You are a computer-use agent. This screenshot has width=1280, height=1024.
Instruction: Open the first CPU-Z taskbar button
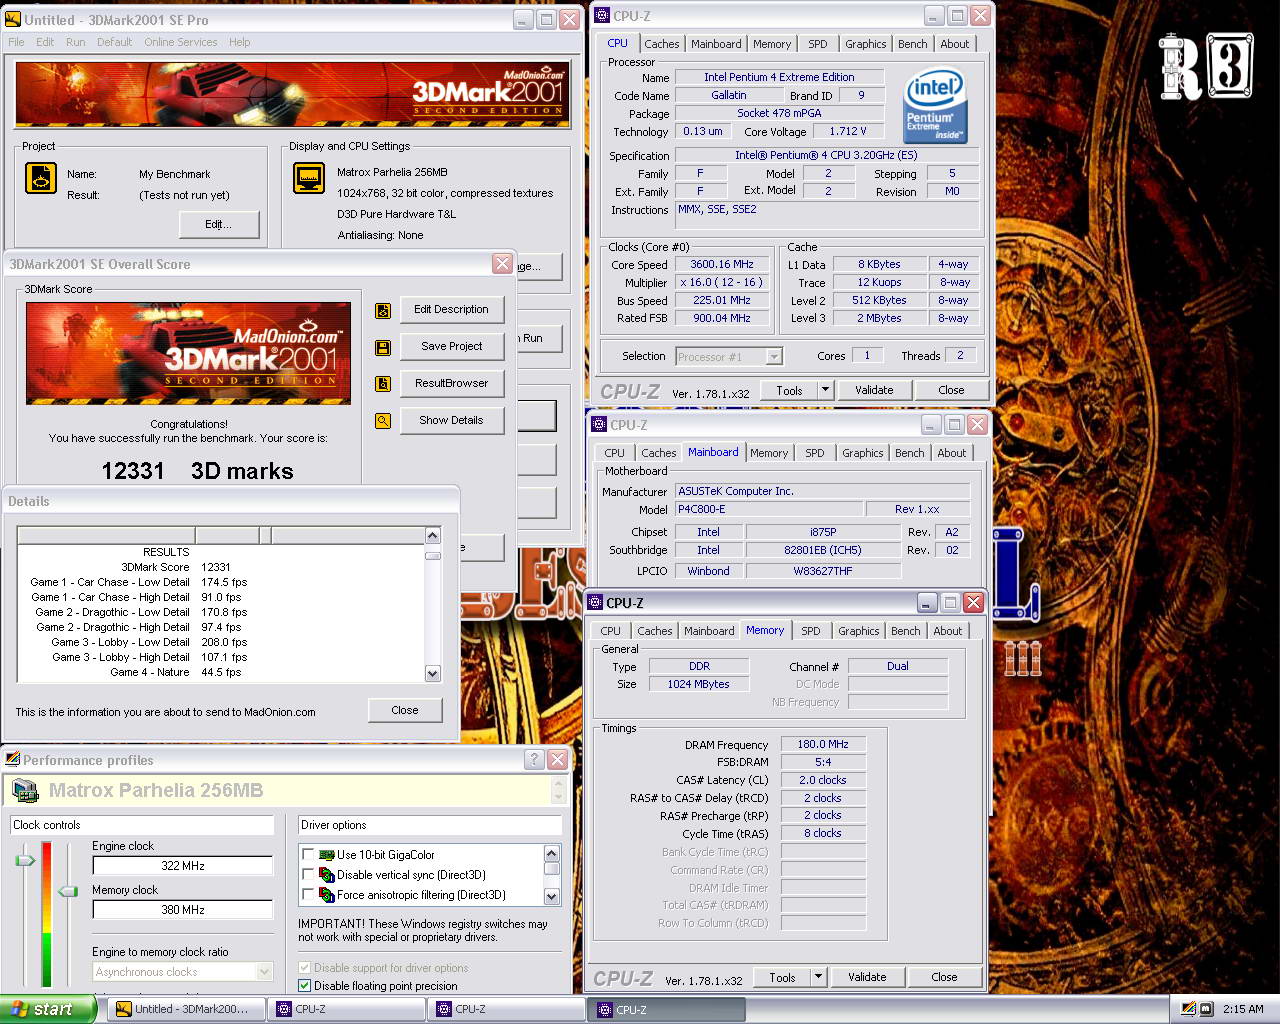pyautogui.click(x=347, y=1009)
